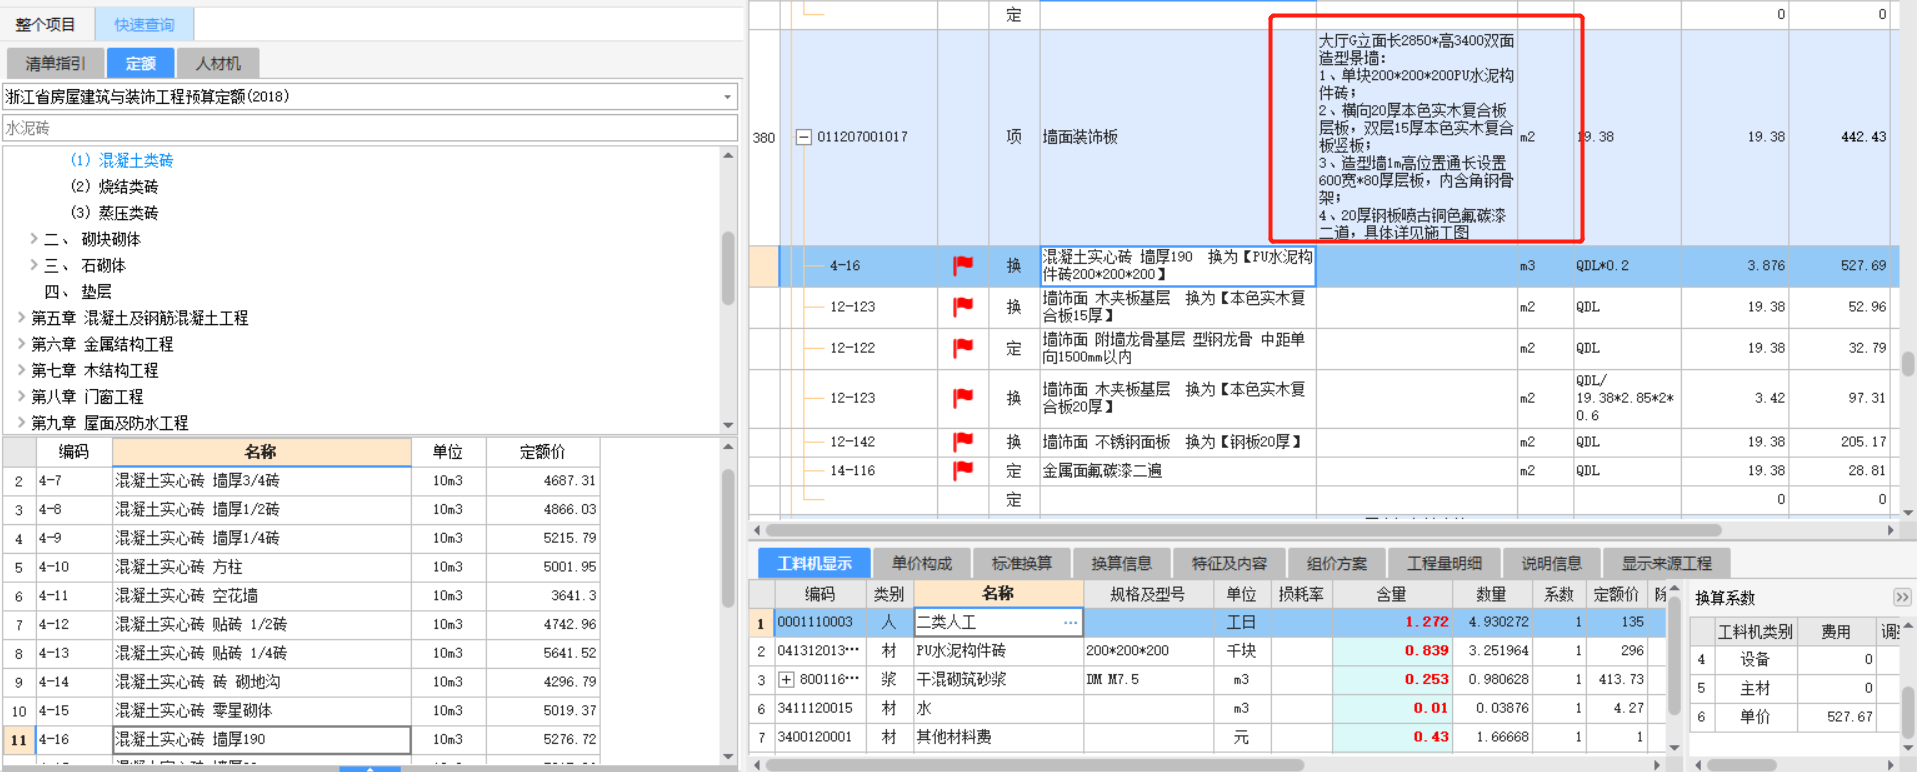
Task: Click the red flag on row 12-142
Action: 963,441
